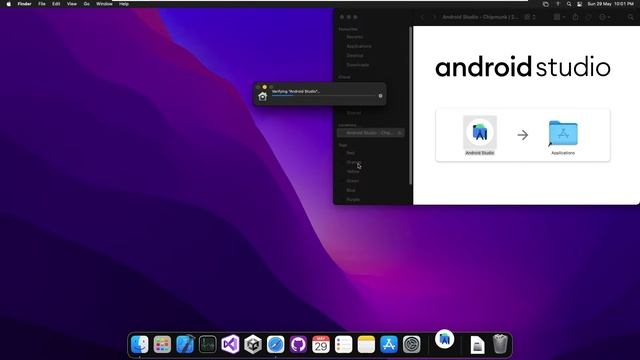Screen dimensions: 640x360
Task: Open the view switcher dropdown in Finder toolbar
Action: coord(530,17)
